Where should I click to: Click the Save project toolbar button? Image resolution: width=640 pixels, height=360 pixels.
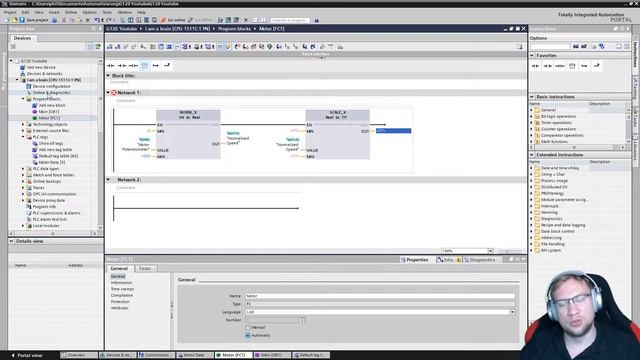pyautogui.click(x=33, y=20)
